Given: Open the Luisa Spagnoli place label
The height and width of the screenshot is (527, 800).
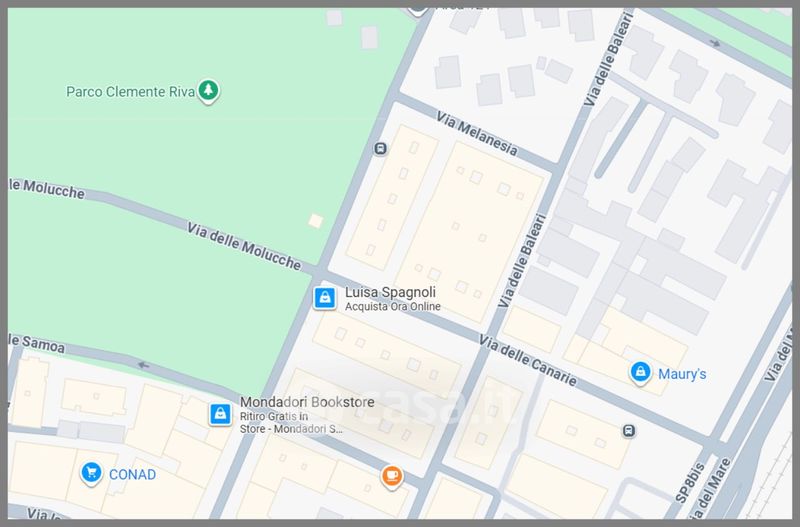Looking at the screenshot, I should 390,292.
